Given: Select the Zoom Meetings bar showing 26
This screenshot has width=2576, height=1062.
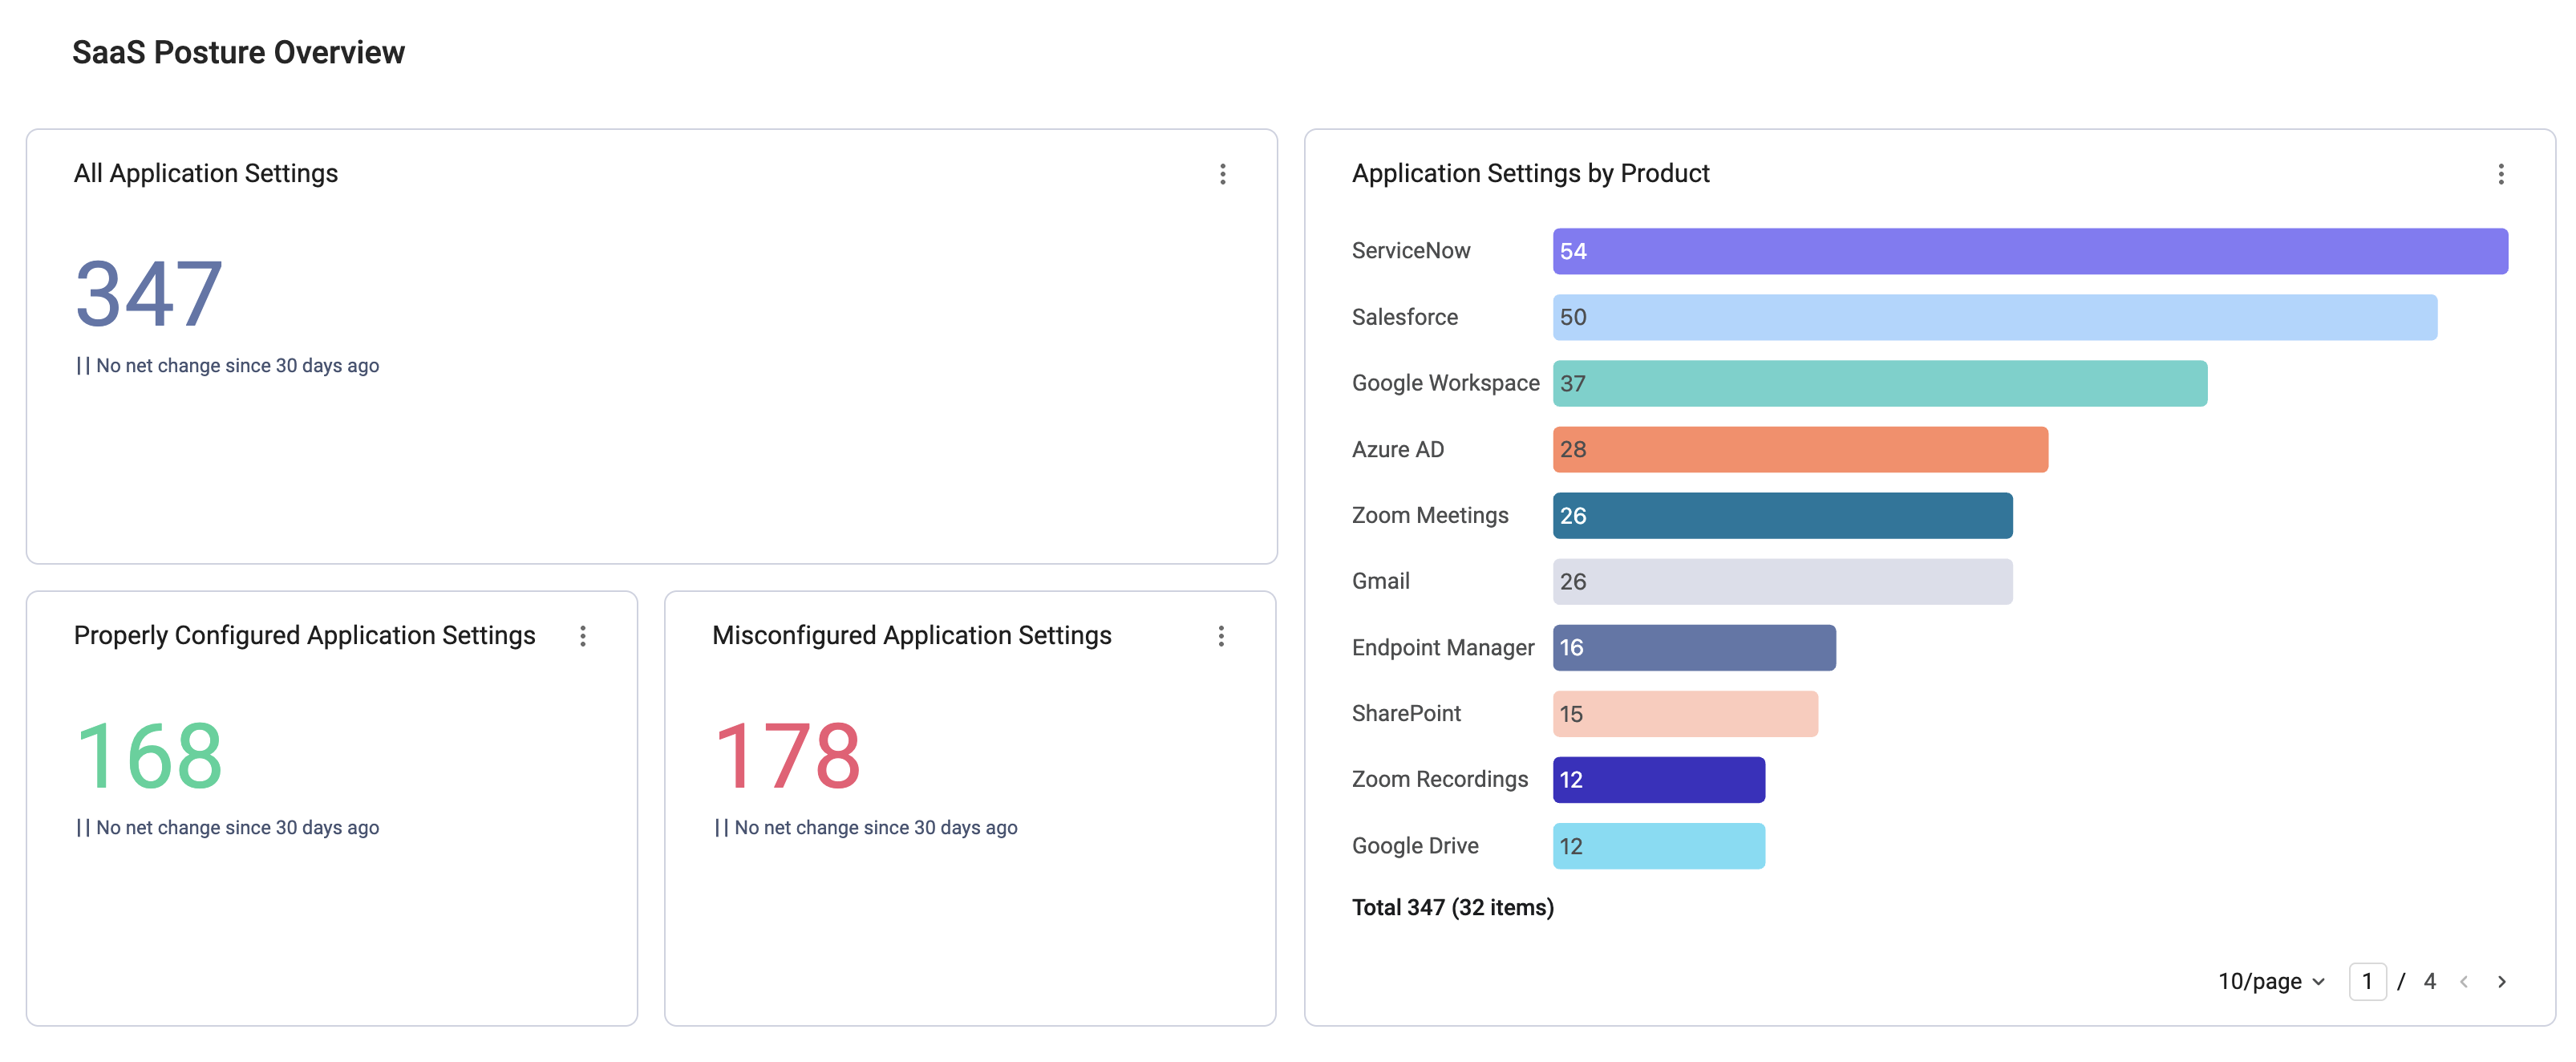Looking at the screenshot, I should click(x=1783, y=515).
